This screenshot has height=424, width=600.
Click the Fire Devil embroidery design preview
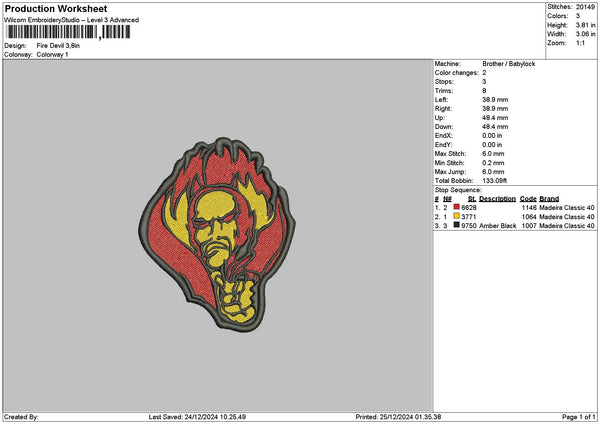[217, 234]
